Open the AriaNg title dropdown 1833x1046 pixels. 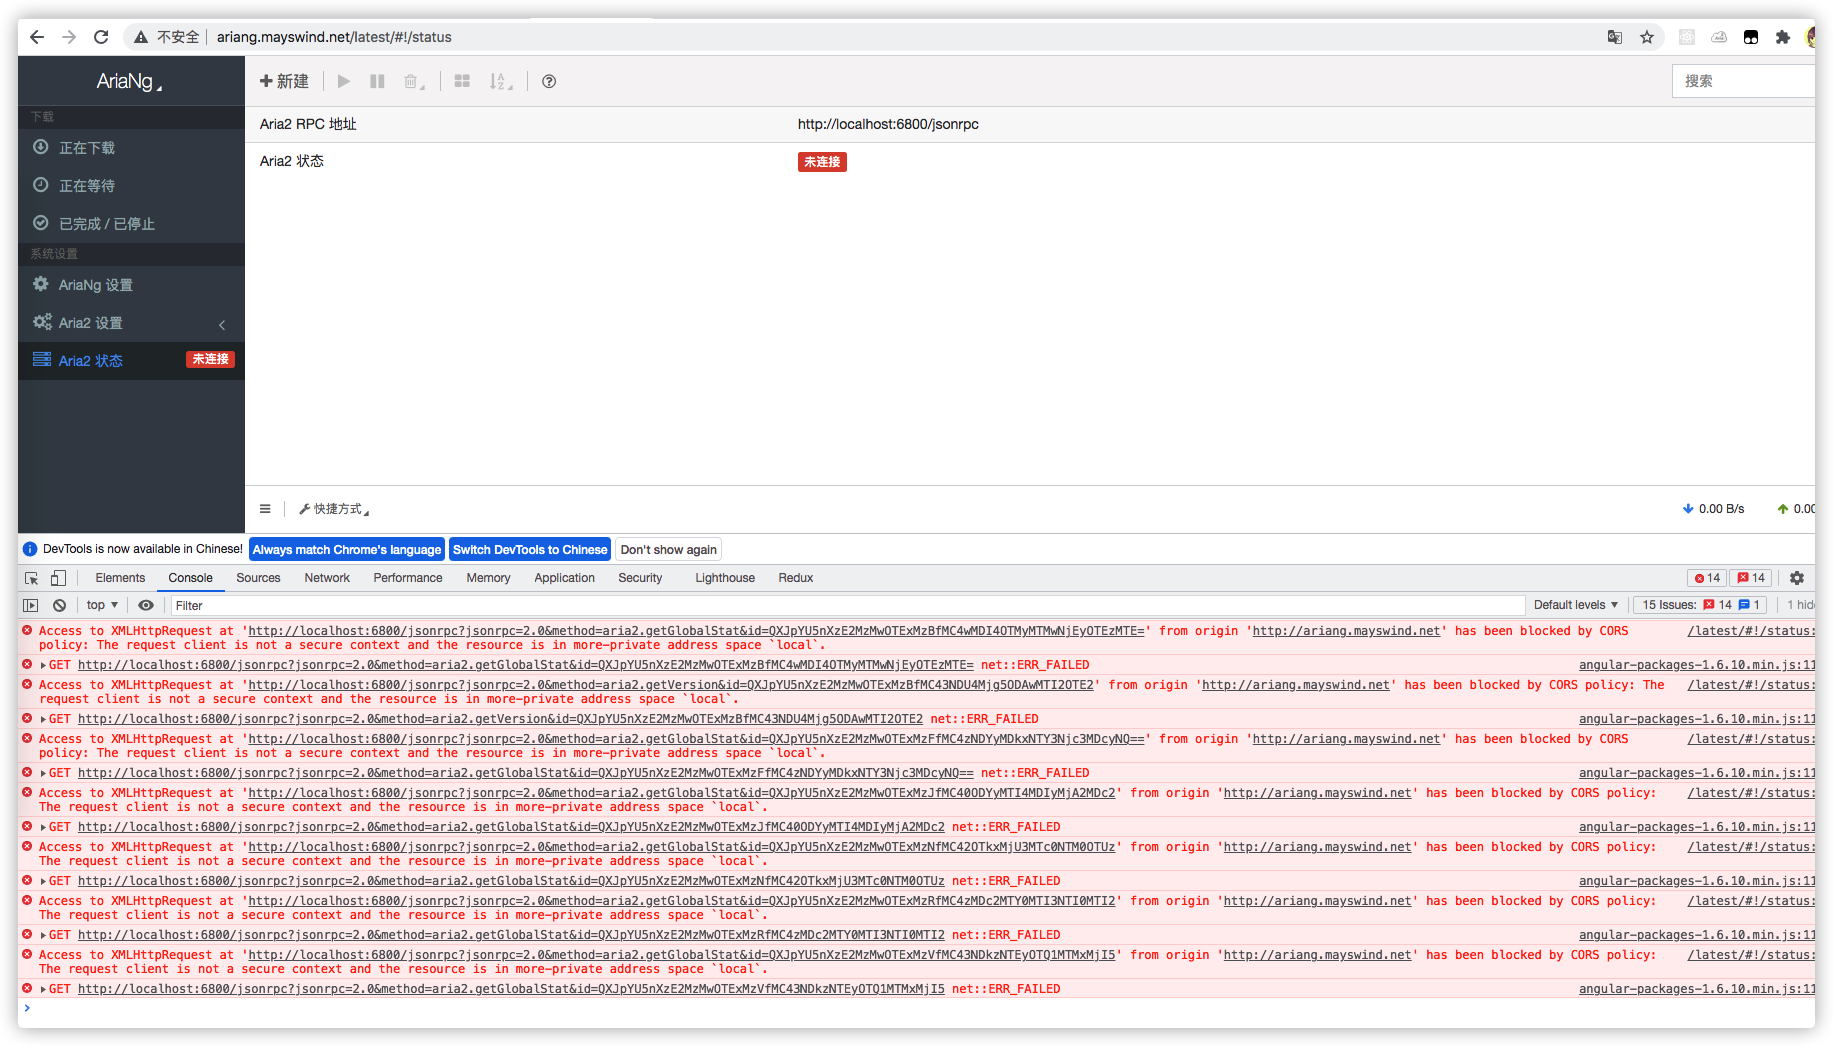point(129,81)
